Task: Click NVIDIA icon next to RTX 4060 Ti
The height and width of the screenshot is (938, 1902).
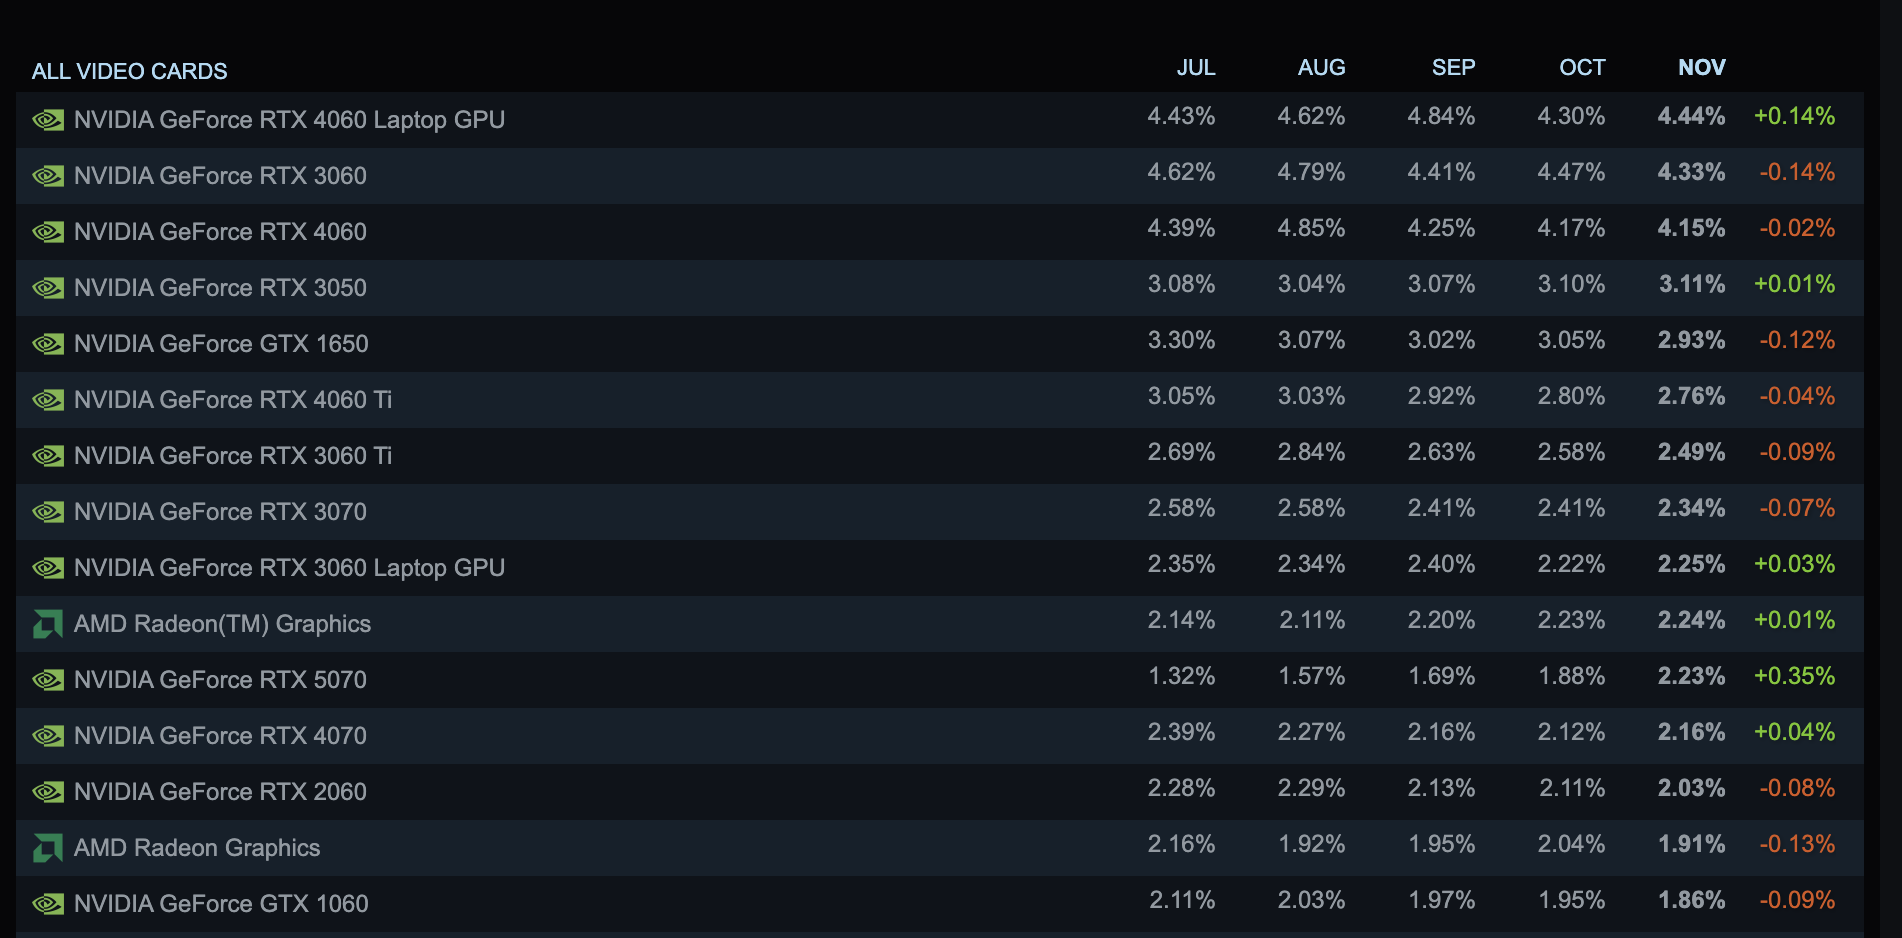Action: click(48, 400)
